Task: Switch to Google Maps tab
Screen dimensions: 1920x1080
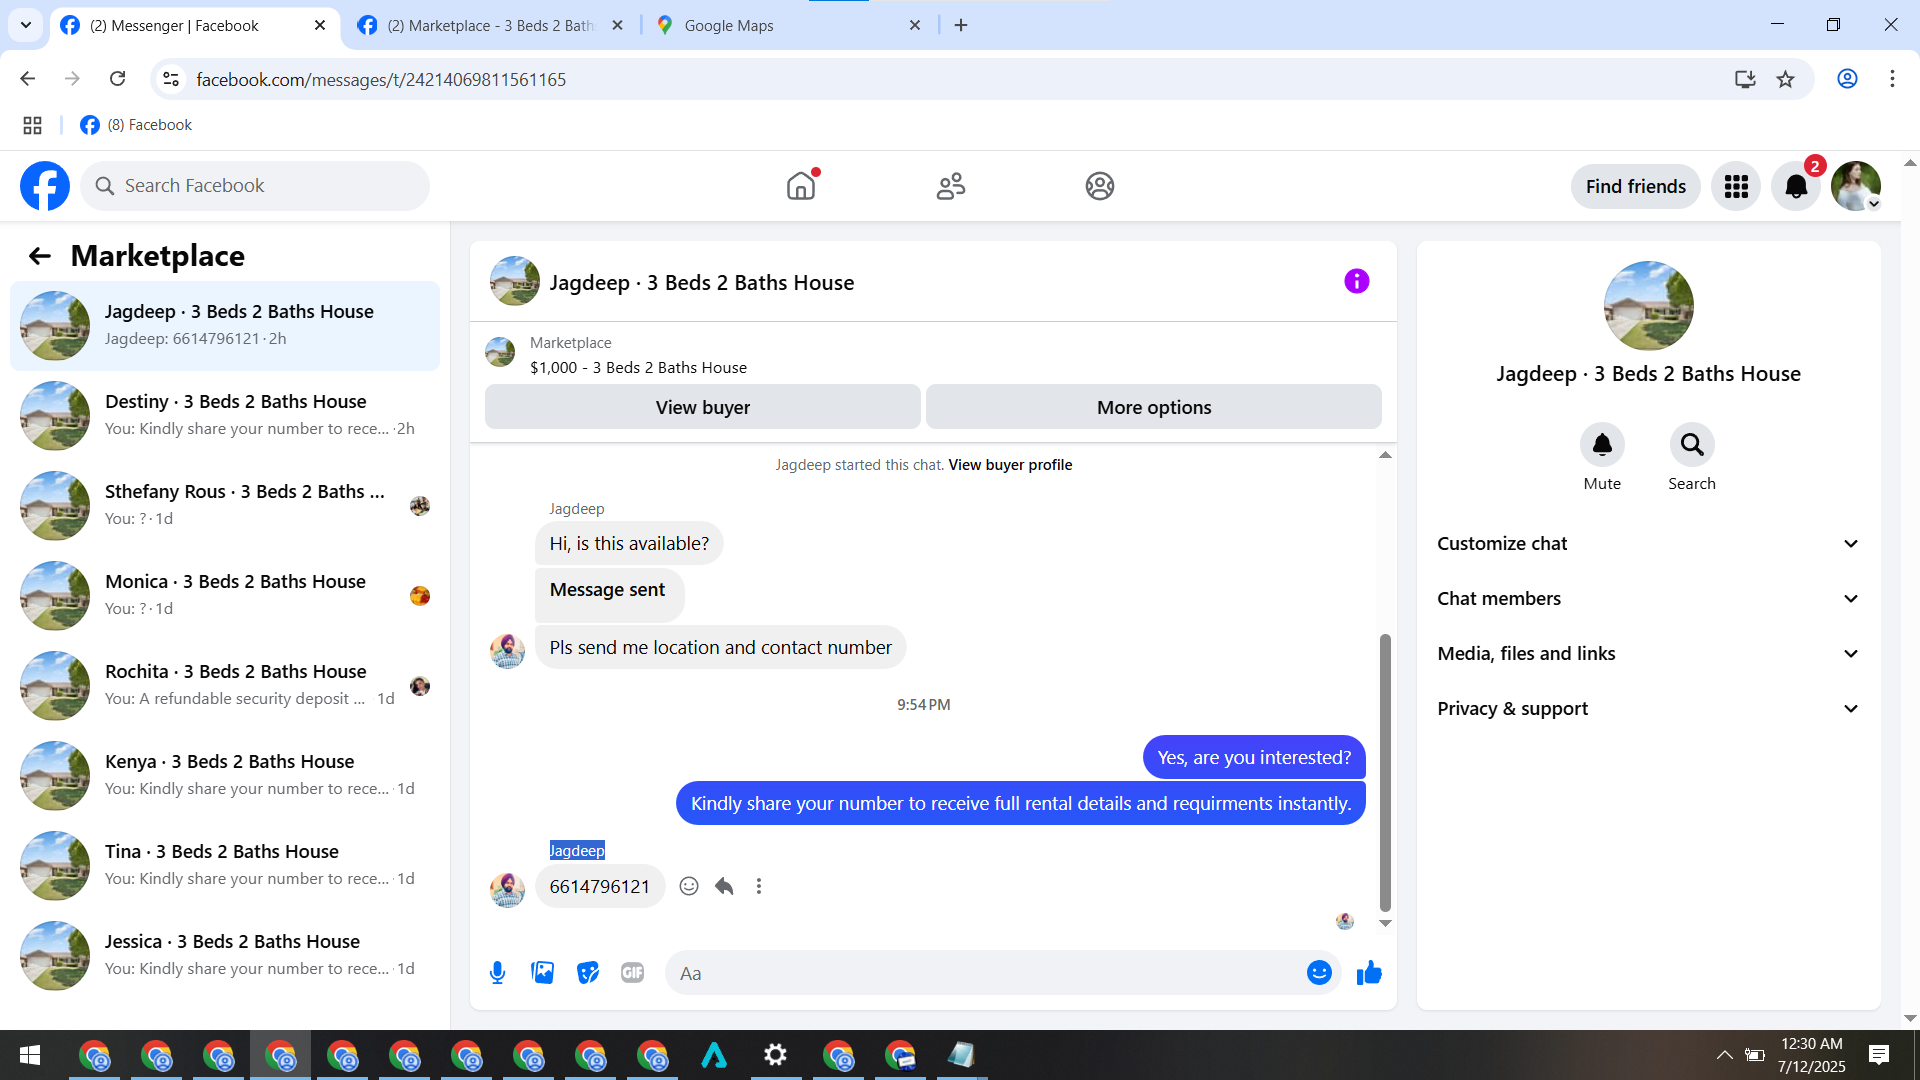Action: pyautogui.click(x=787, y=25)
